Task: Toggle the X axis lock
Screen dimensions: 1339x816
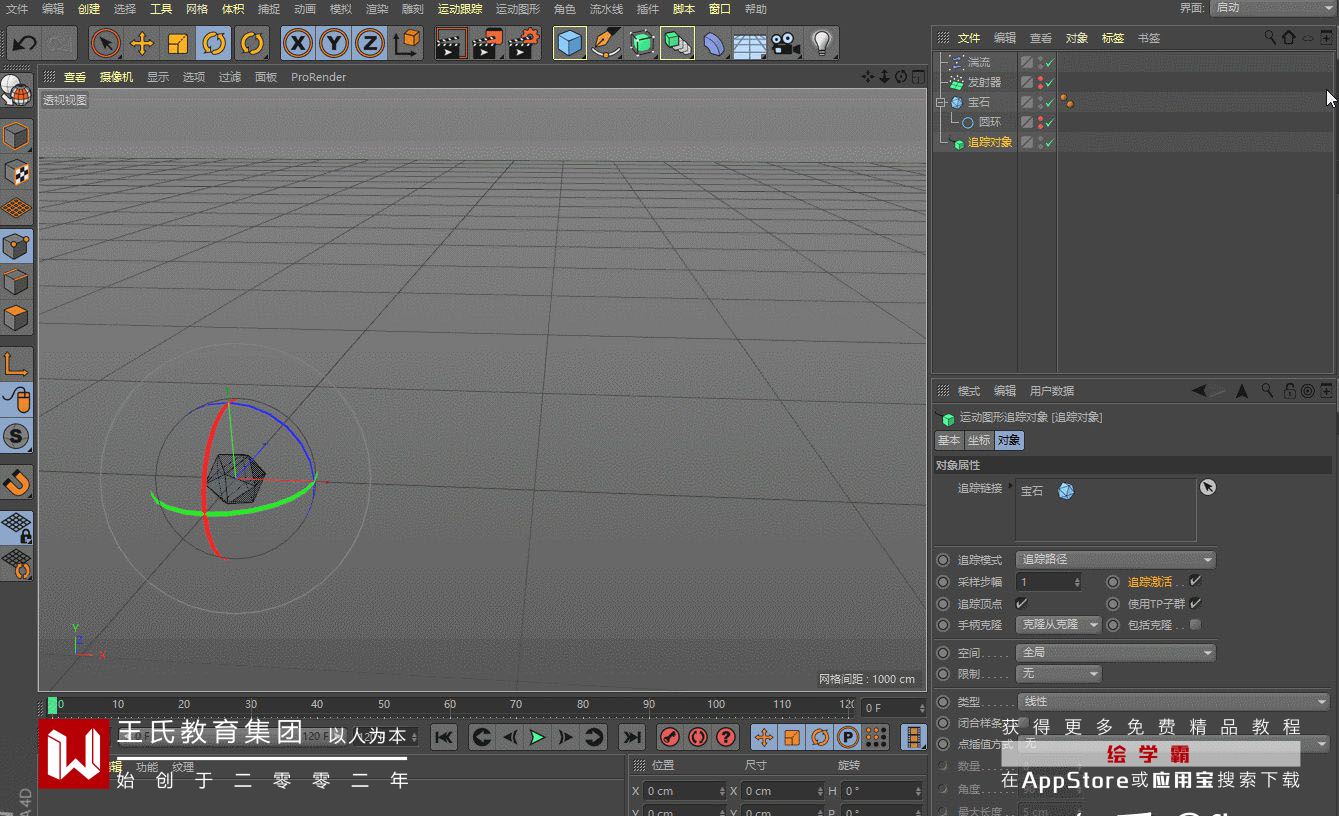Action: [297, 44]
